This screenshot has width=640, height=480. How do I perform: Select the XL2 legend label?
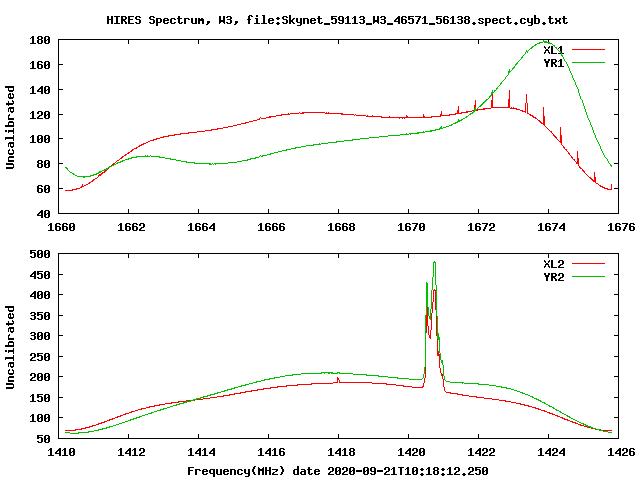point(553,264)
